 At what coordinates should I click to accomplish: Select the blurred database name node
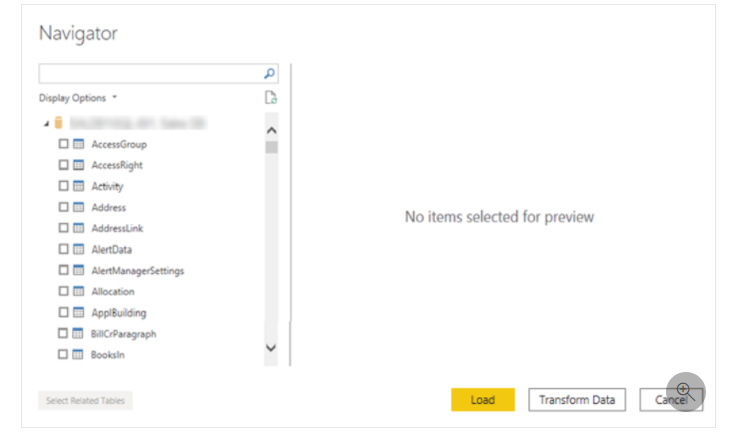click(x=138, y=123)
